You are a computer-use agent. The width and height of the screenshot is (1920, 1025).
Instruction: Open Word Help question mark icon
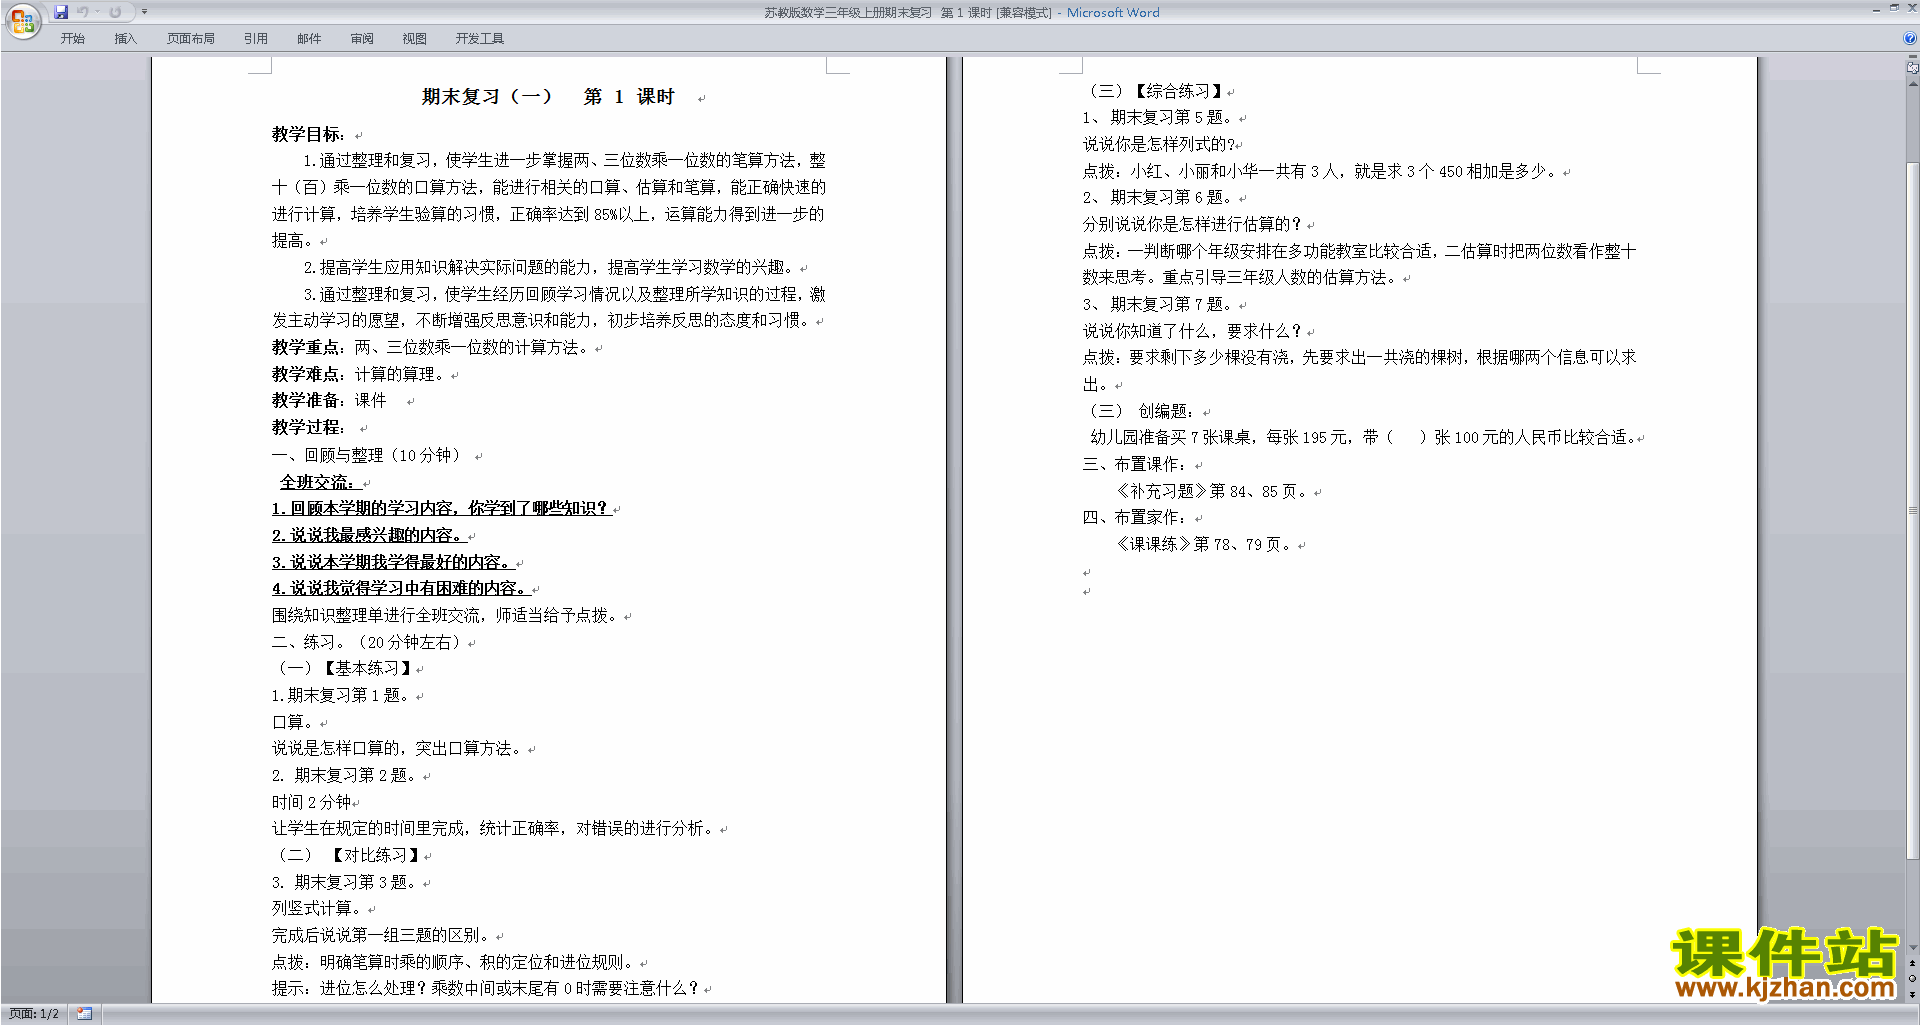coord(1910,38)
